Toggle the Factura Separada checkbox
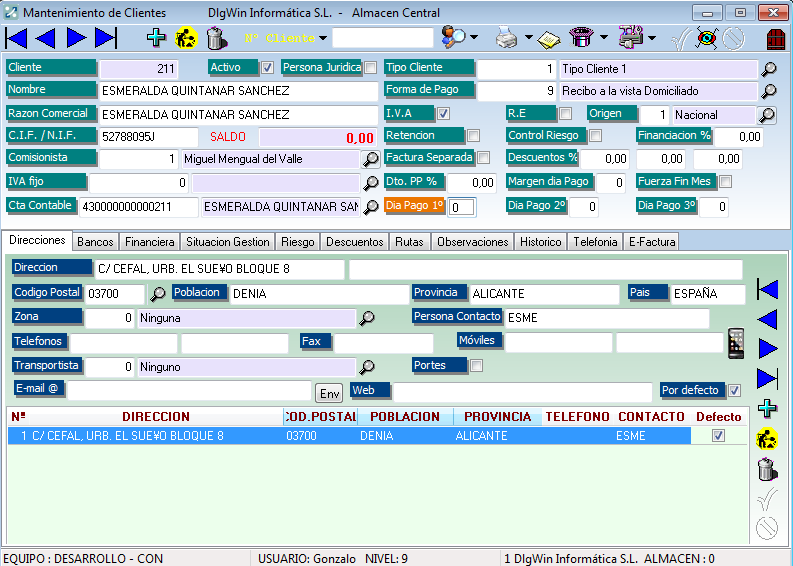793x566 pixels. click(483, 158)
